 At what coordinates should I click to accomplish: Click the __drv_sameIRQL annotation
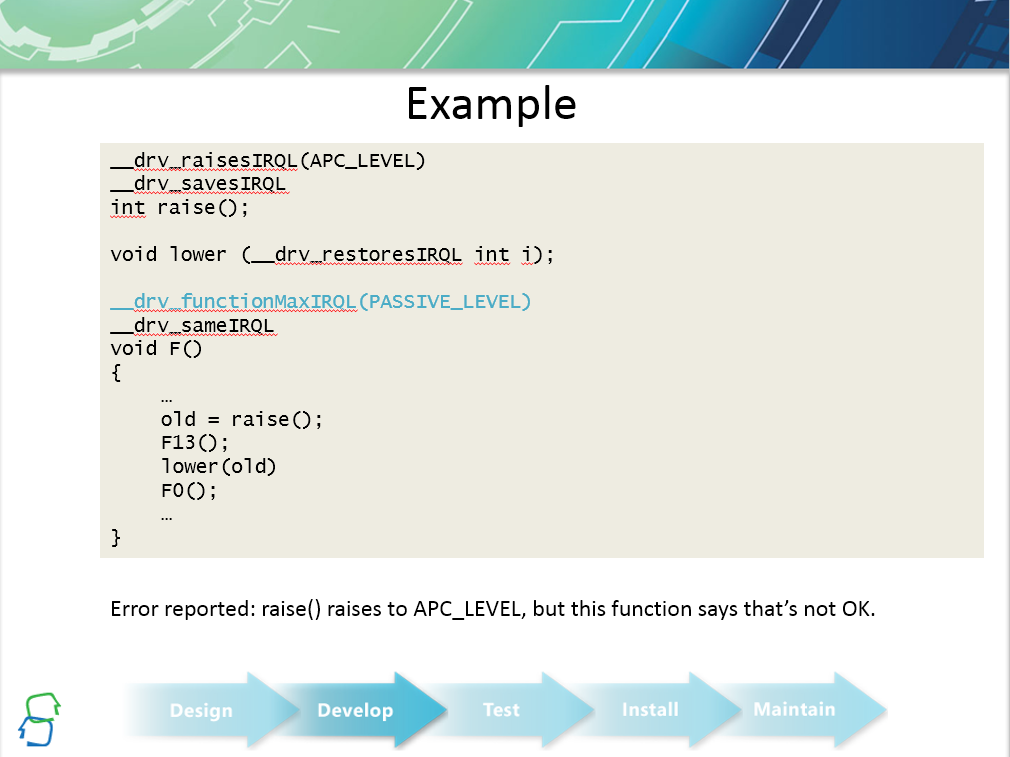(192, 326)
